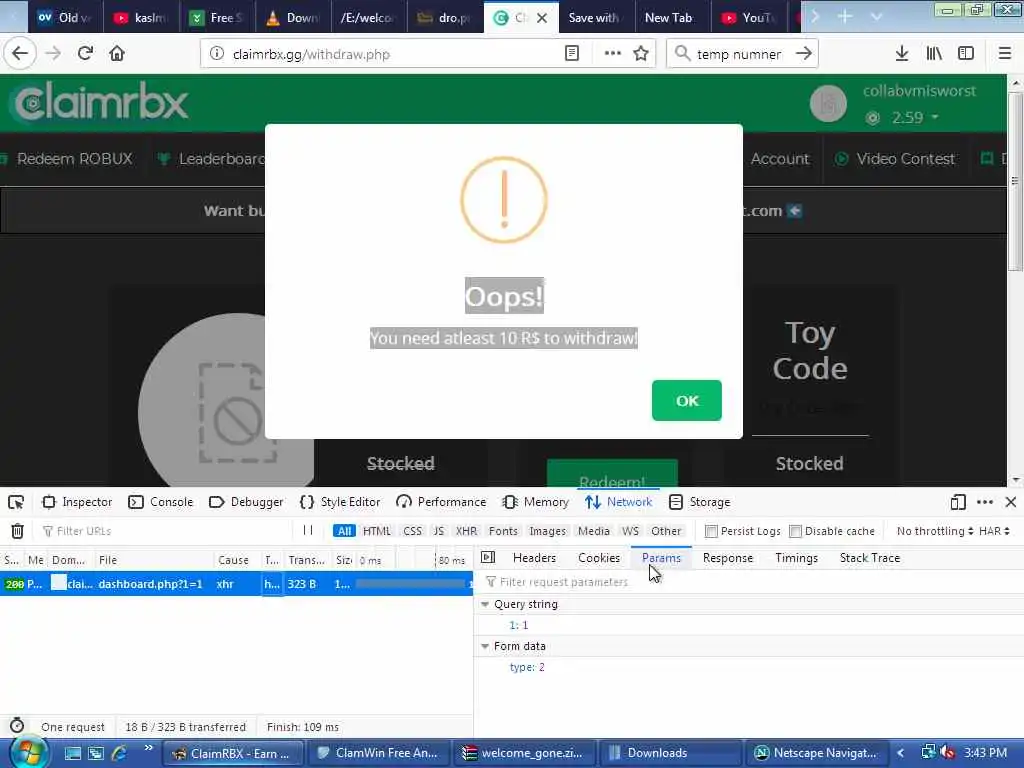Toggle the CSS network filter
The width and height of the screenshot is (1024, 768).
pyautogui.click(x=413, y=531)
